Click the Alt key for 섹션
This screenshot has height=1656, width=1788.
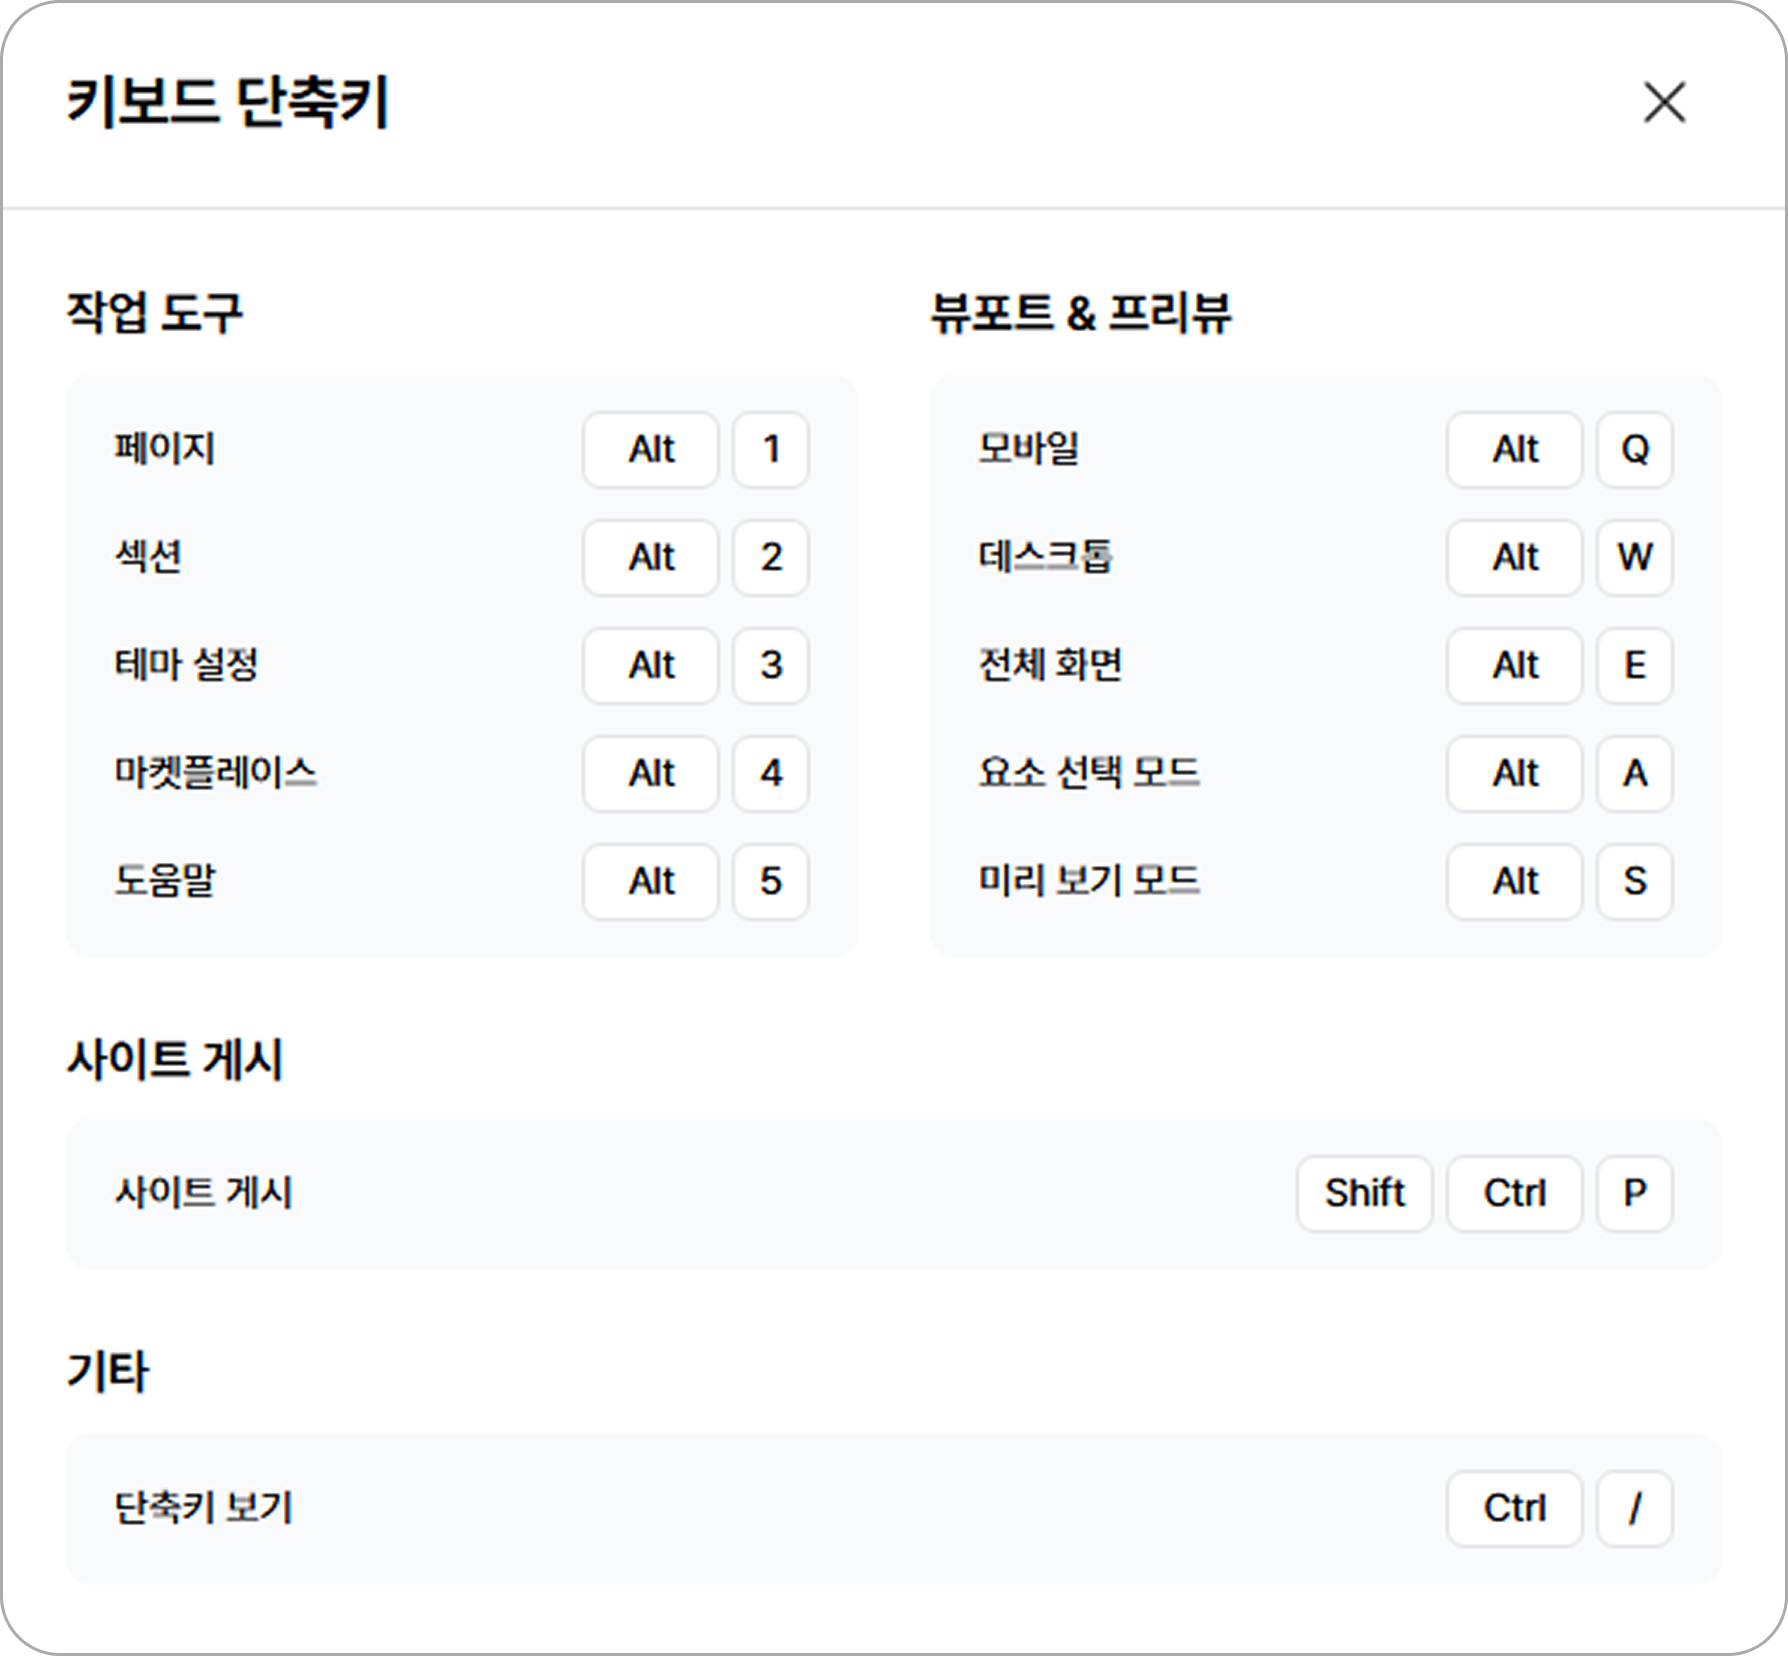pyautogui.click(x=651, y=558)
